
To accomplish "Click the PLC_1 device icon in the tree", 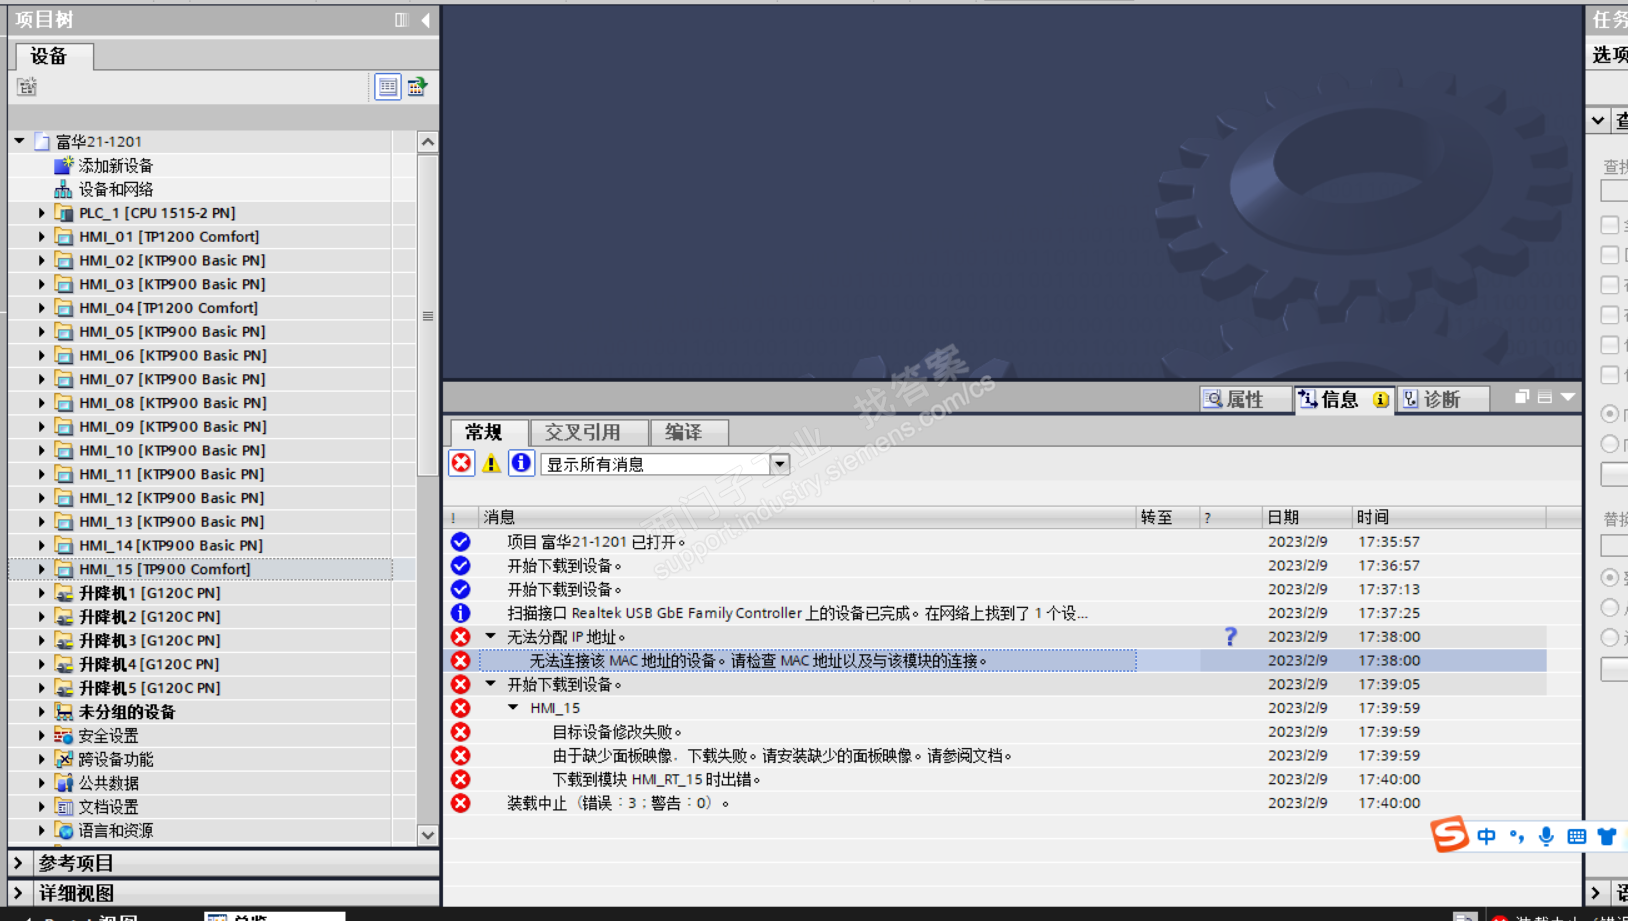I will 65,213.
